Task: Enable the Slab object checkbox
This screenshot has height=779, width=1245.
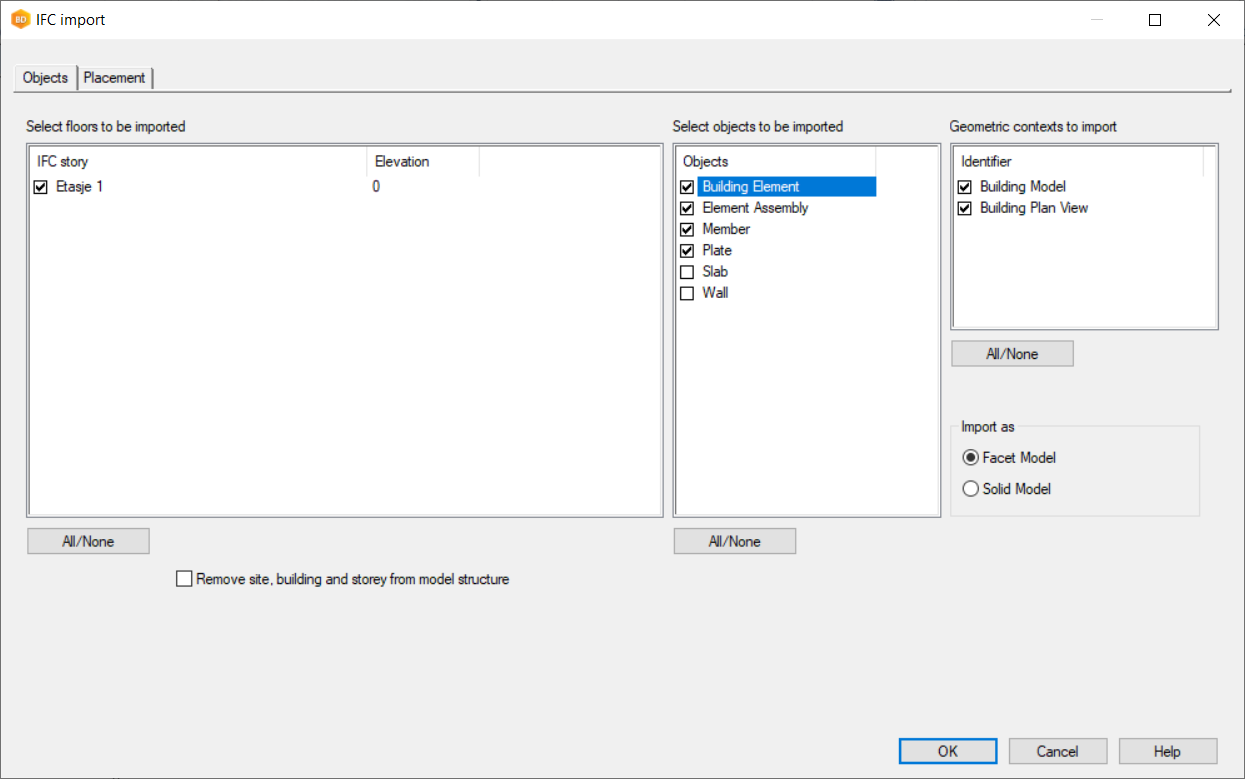Action: pos(687,272)
